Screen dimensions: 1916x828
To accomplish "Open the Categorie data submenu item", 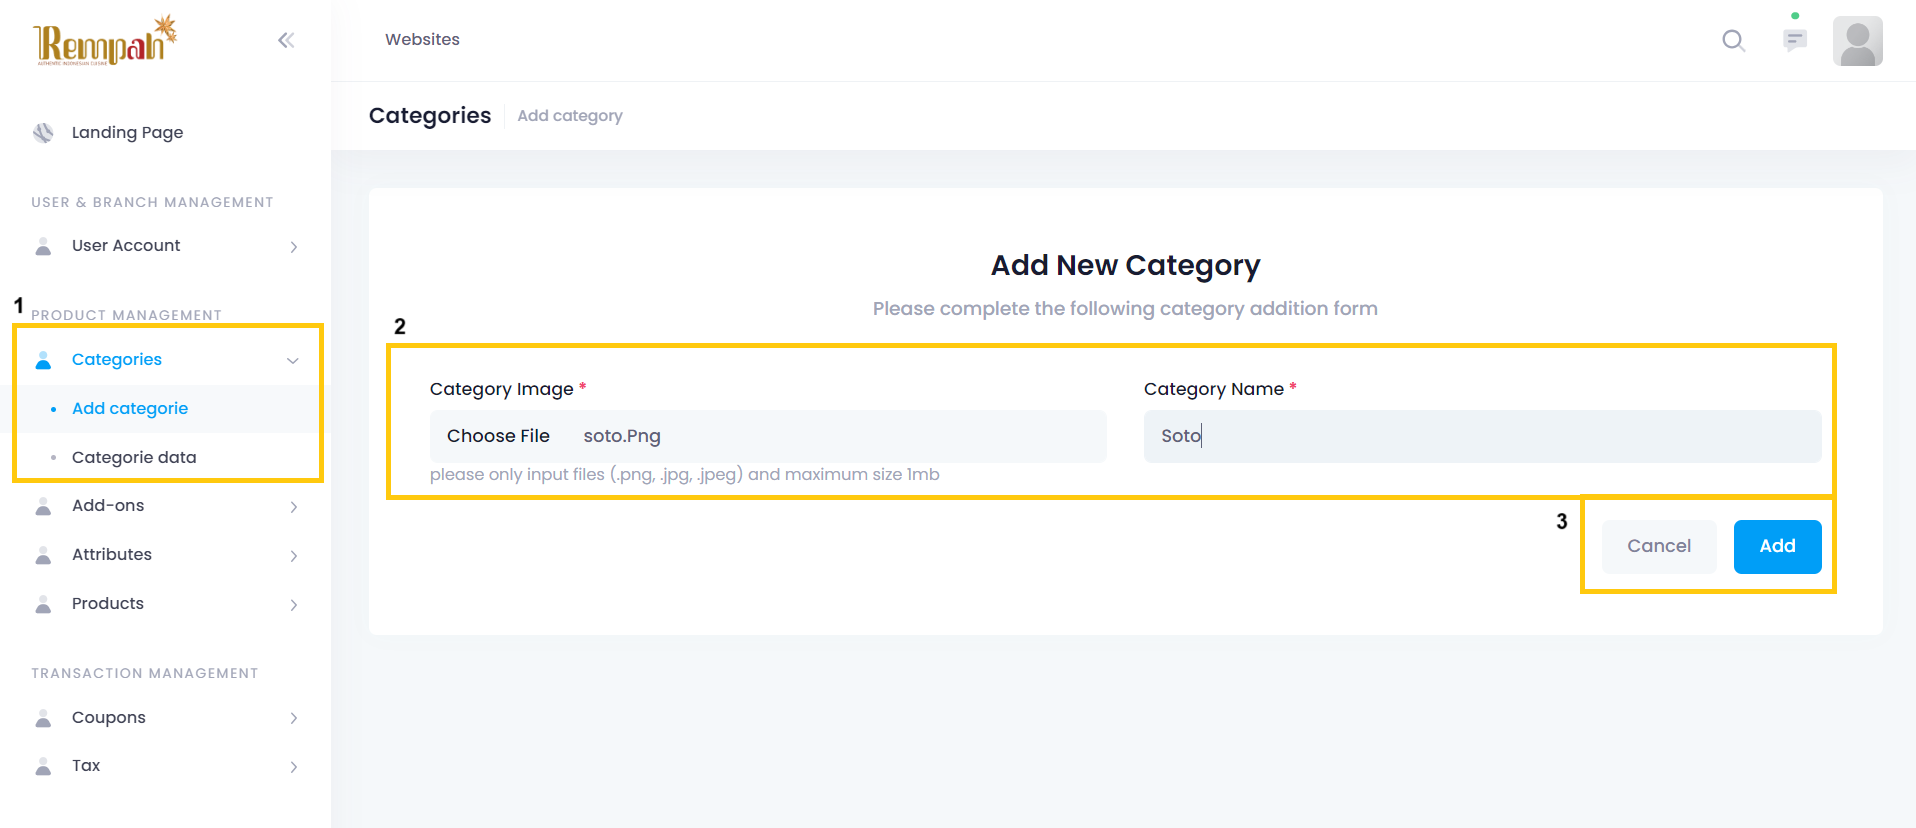I will coord(134,457).
